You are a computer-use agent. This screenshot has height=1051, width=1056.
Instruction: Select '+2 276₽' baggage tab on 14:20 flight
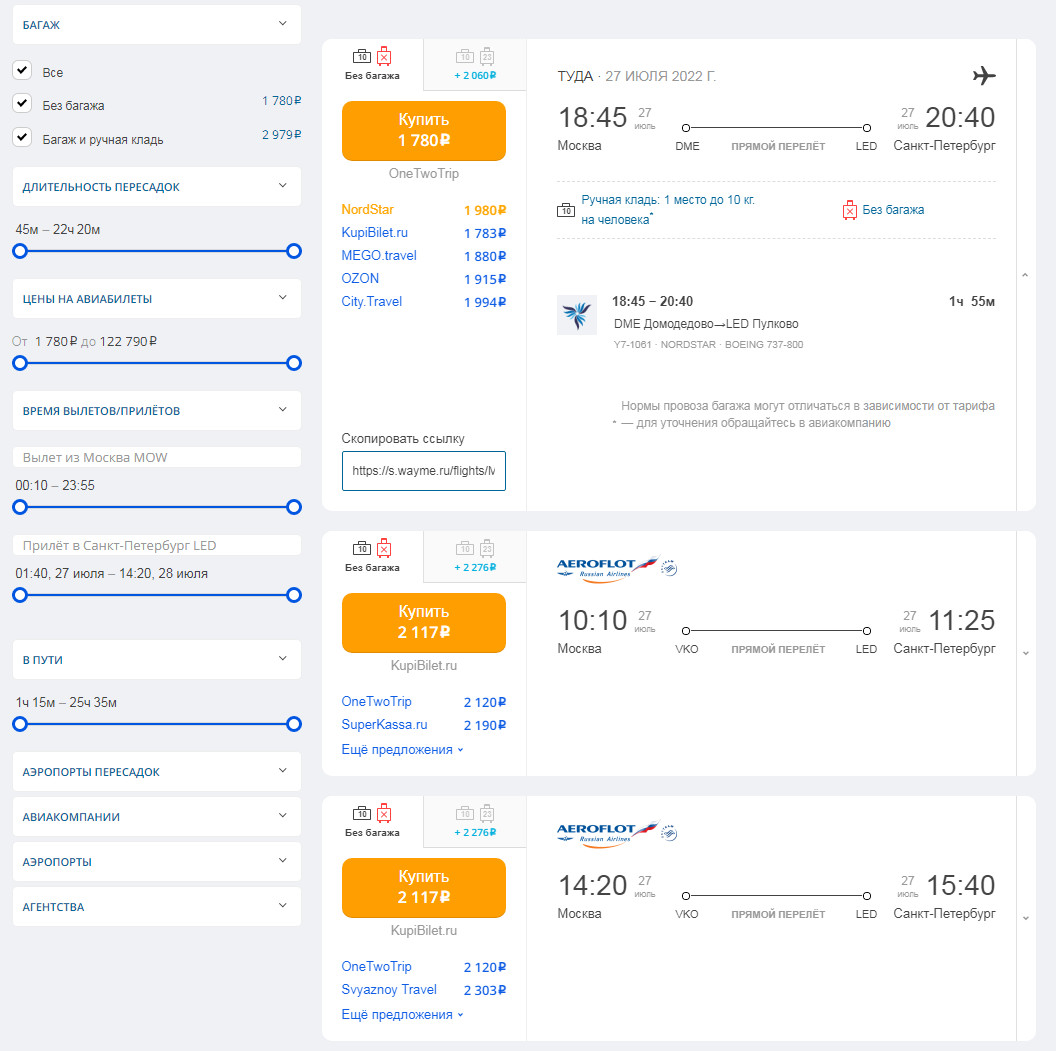475,822
